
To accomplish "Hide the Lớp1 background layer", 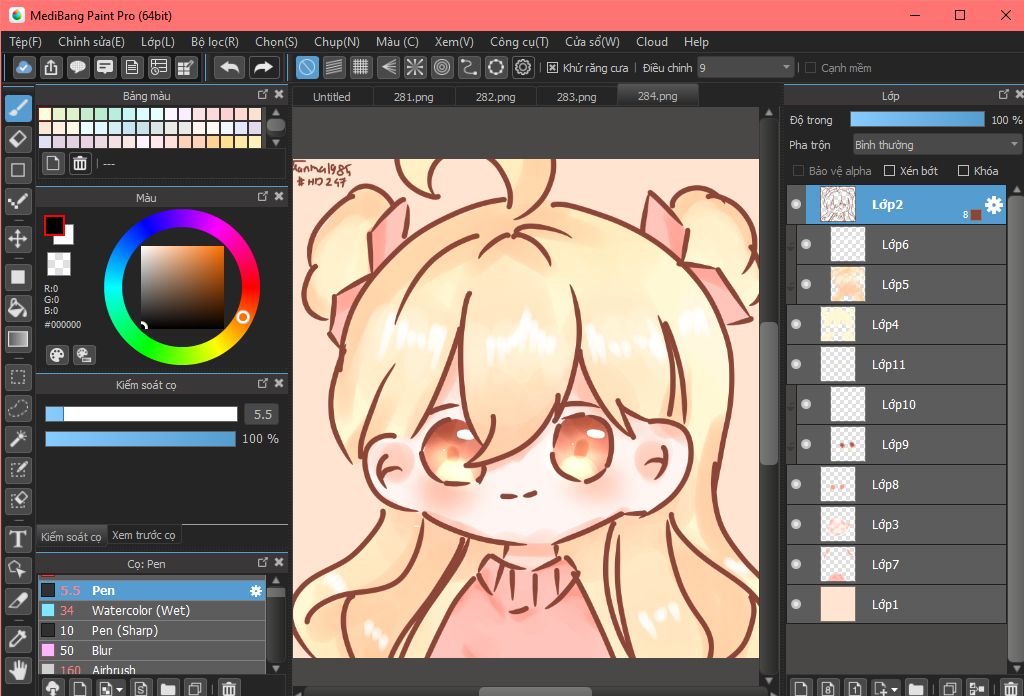I will [795, 605].
